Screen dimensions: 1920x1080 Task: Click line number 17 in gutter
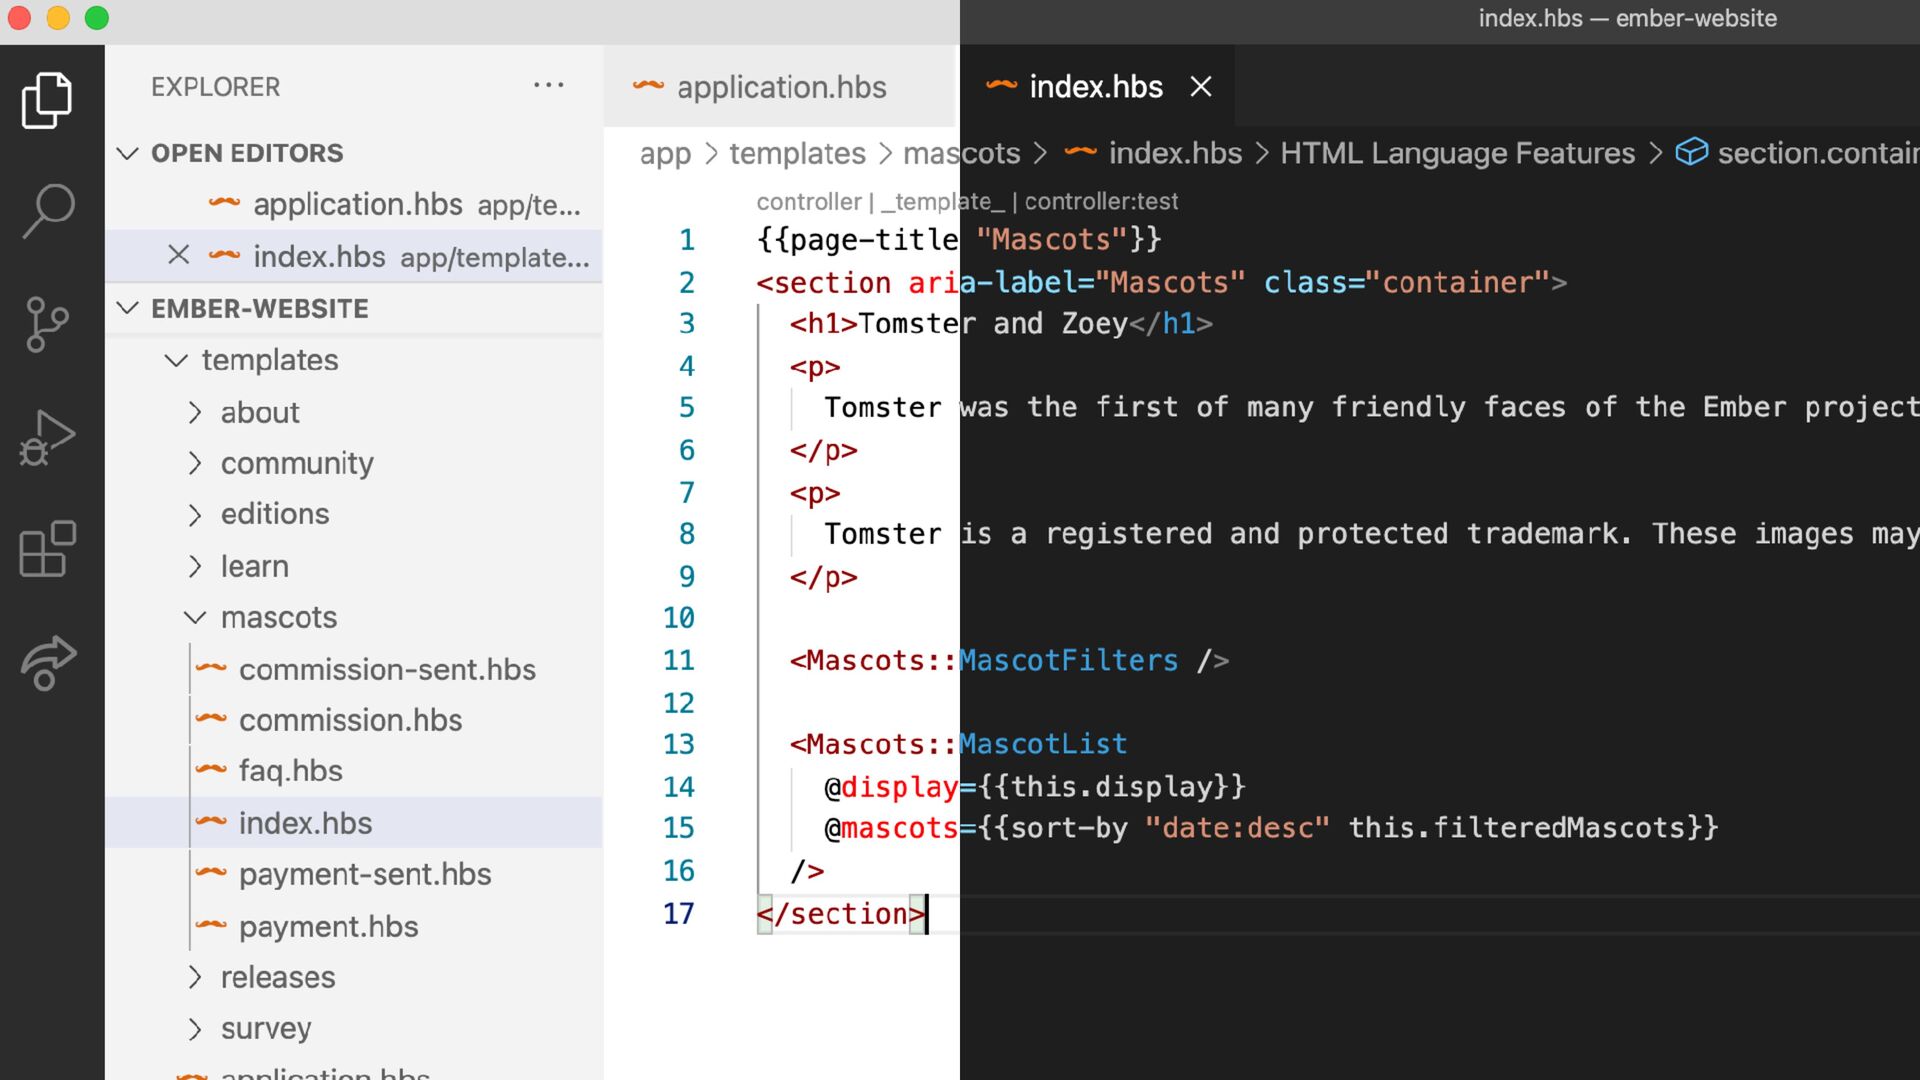point(679,913)
